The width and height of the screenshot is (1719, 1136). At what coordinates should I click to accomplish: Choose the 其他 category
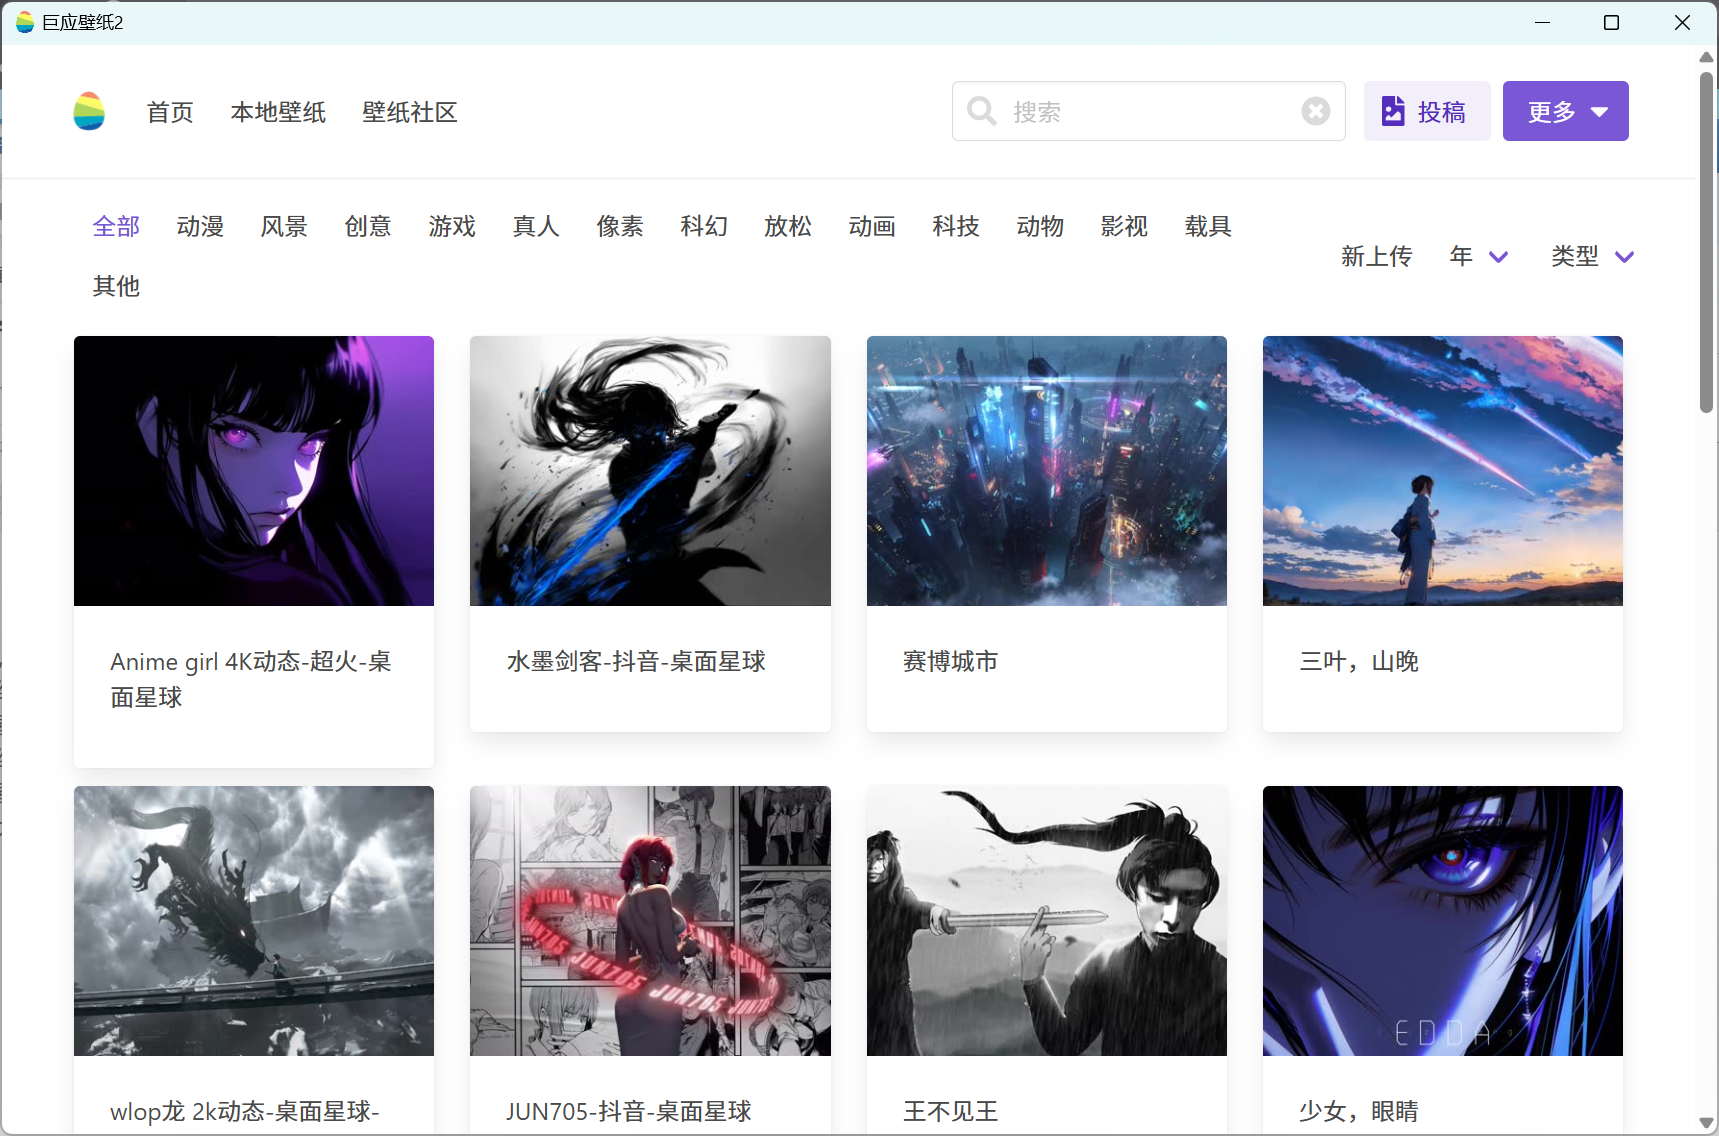click(116, 287)
